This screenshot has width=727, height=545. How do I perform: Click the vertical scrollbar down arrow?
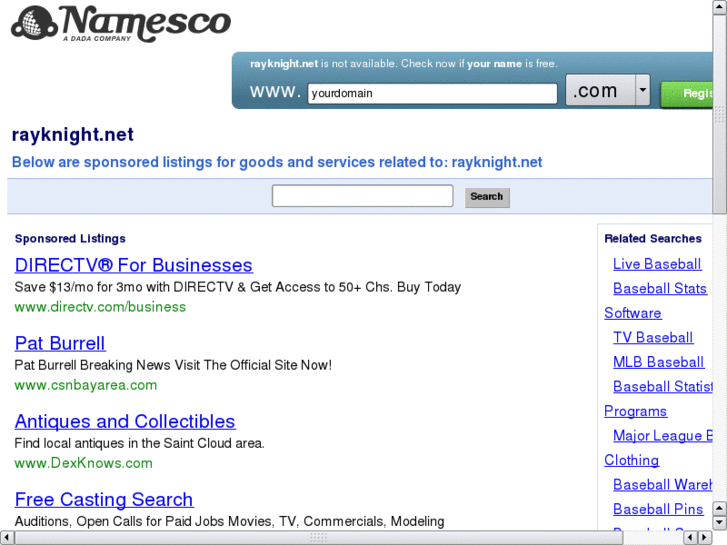pos(720,523)
